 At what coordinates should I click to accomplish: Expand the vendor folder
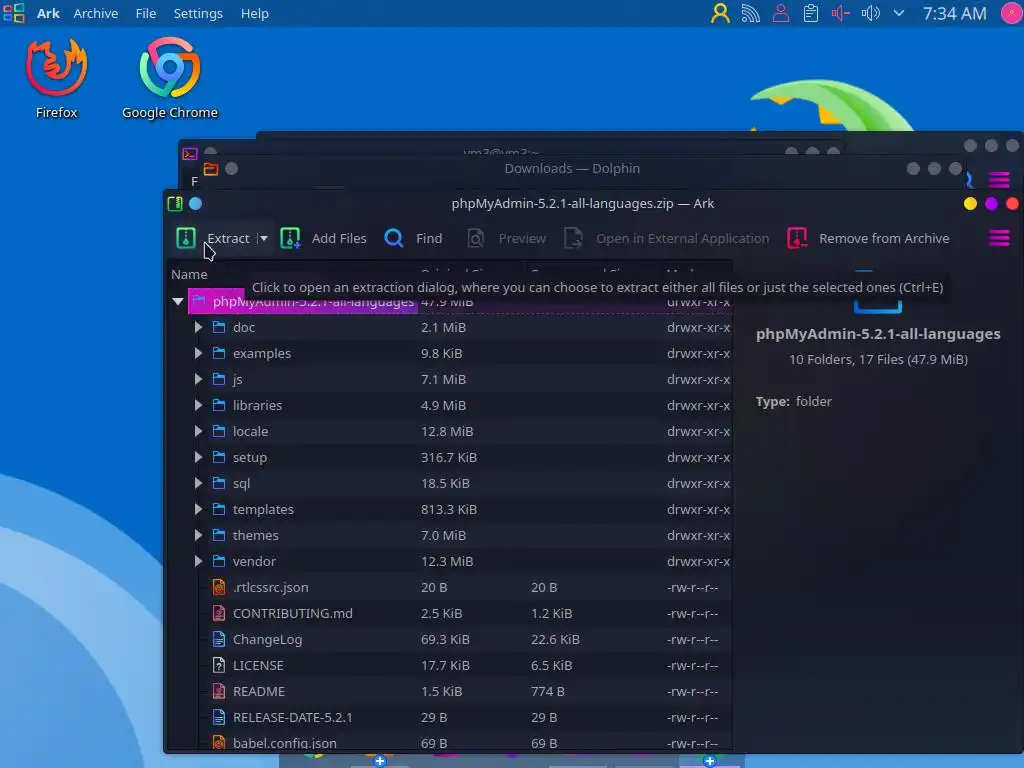coord(198,561)
